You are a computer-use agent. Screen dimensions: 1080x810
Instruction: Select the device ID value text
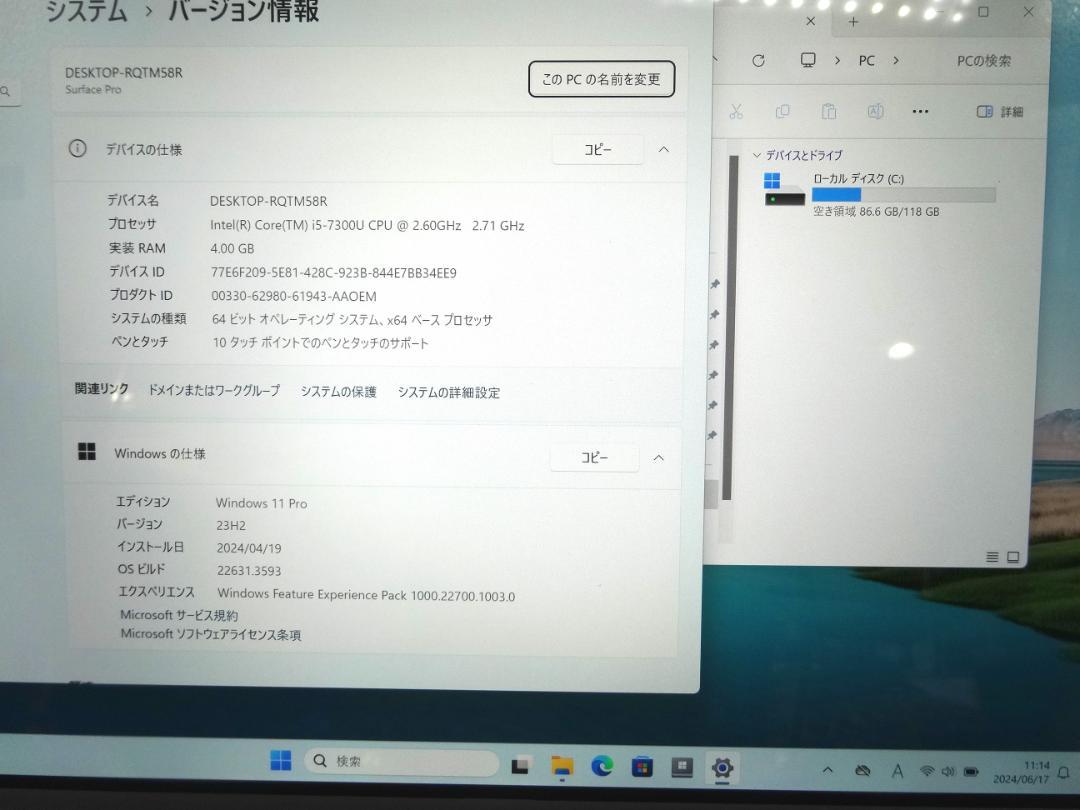(333, 273)
